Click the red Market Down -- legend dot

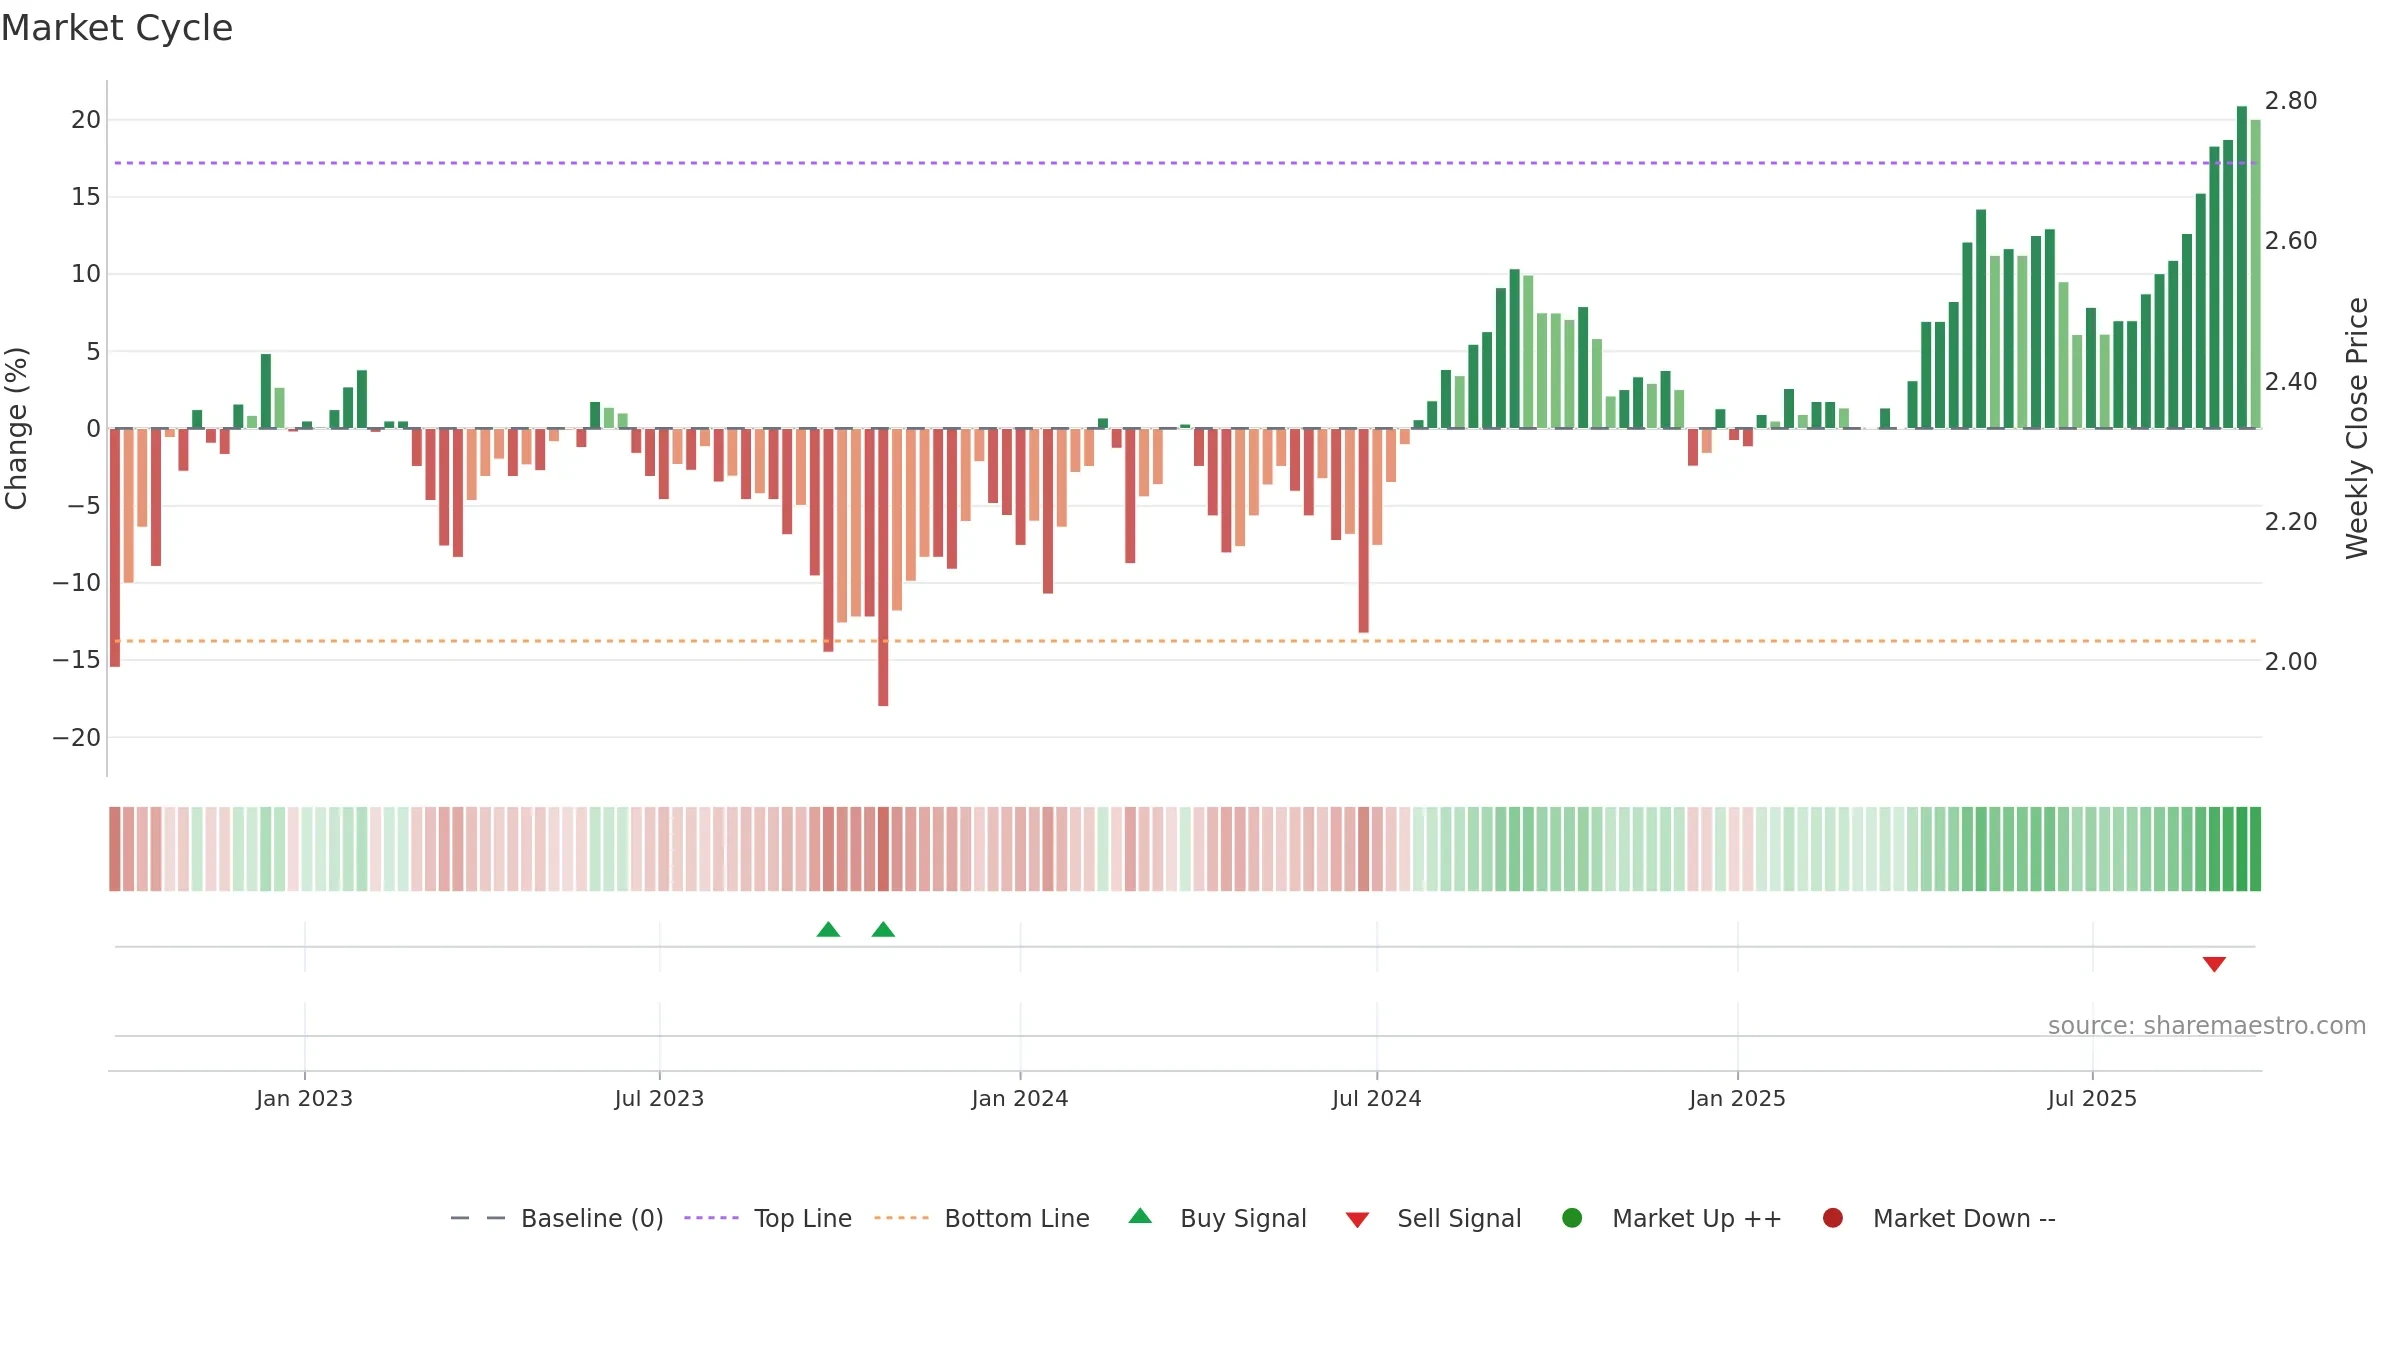pyautogui.click(x=1833, y=1218)
